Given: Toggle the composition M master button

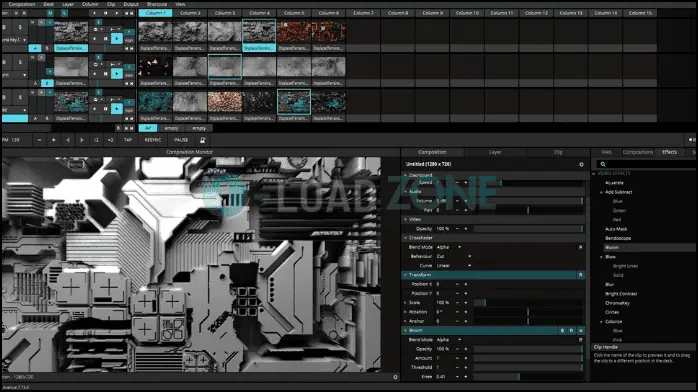Looking at the screenshot, I should [x=50, y=13].
